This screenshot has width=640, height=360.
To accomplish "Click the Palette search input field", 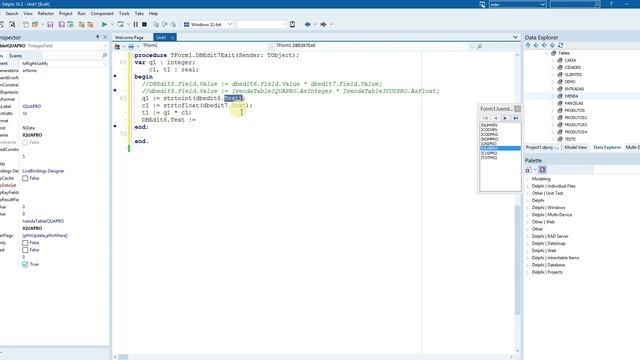I will pos(616,170).
